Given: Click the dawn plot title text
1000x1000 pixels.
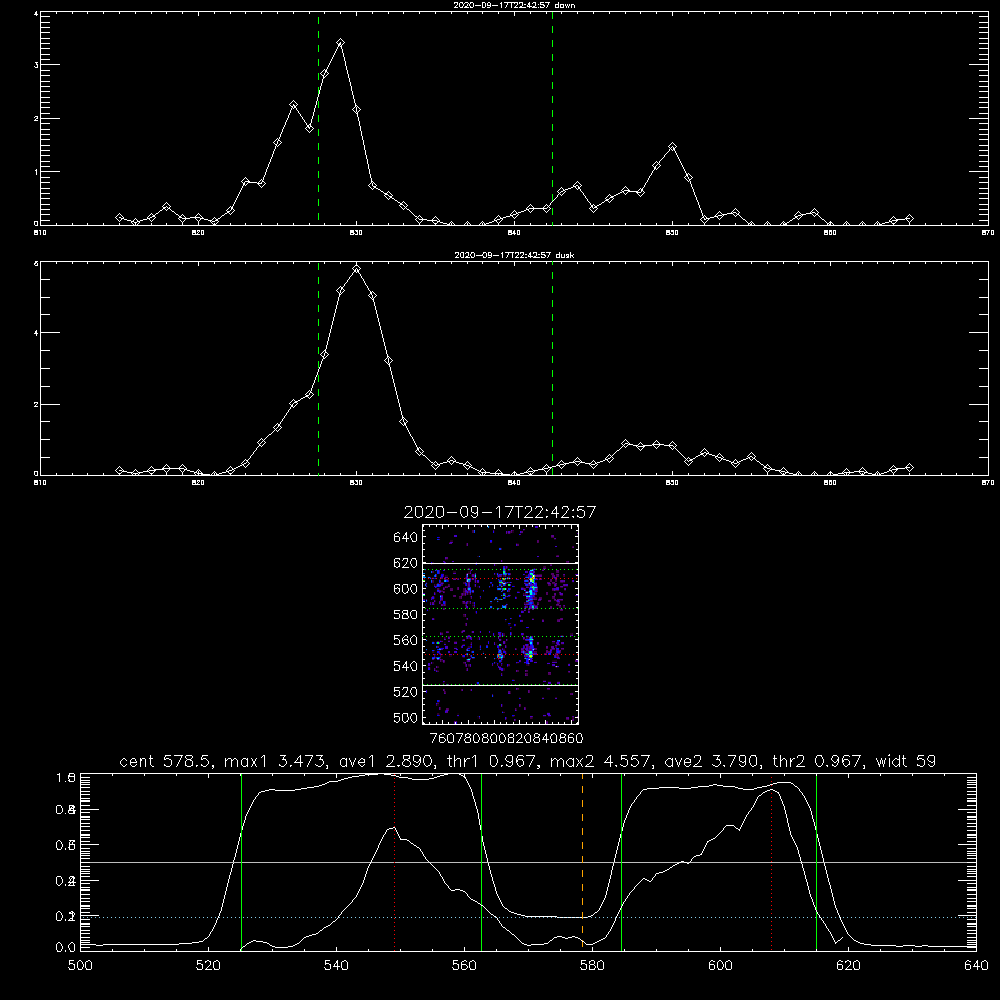Looking at the screenshot, I should pos(514,5).
